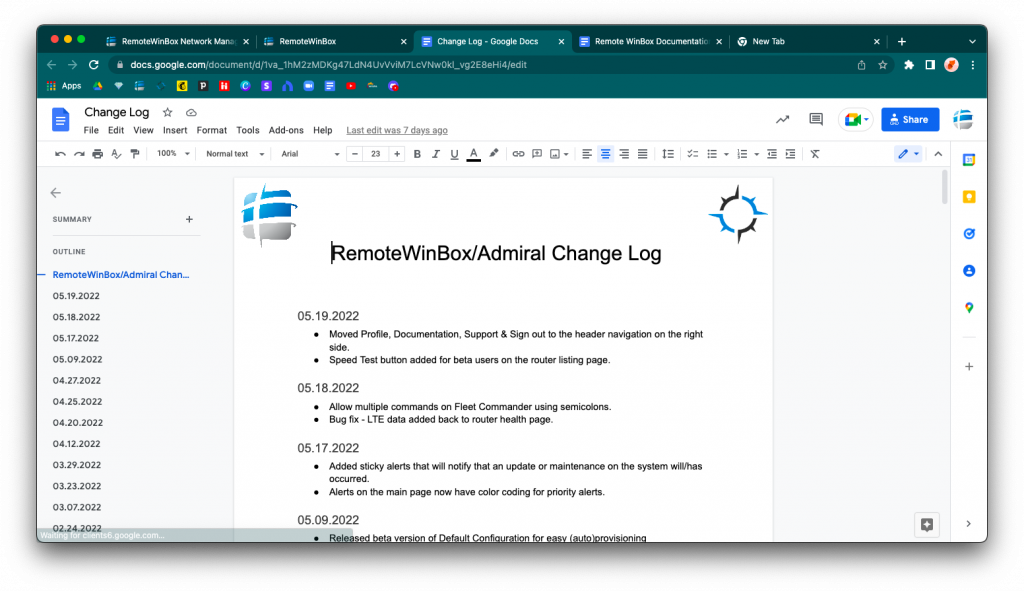The height and width of the screenshot is (591, 1024).
Task: Go to the Docs home icon
Action: pos(60,120)
